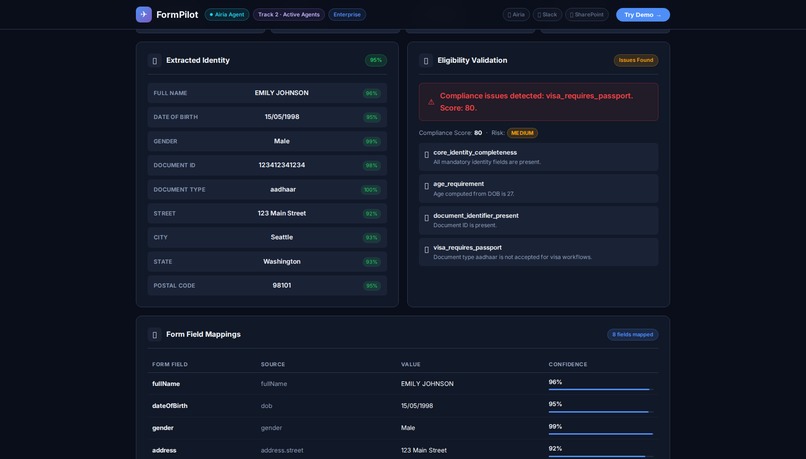
Task: Click the VALUE column header
Action: (x=411, y=364)
